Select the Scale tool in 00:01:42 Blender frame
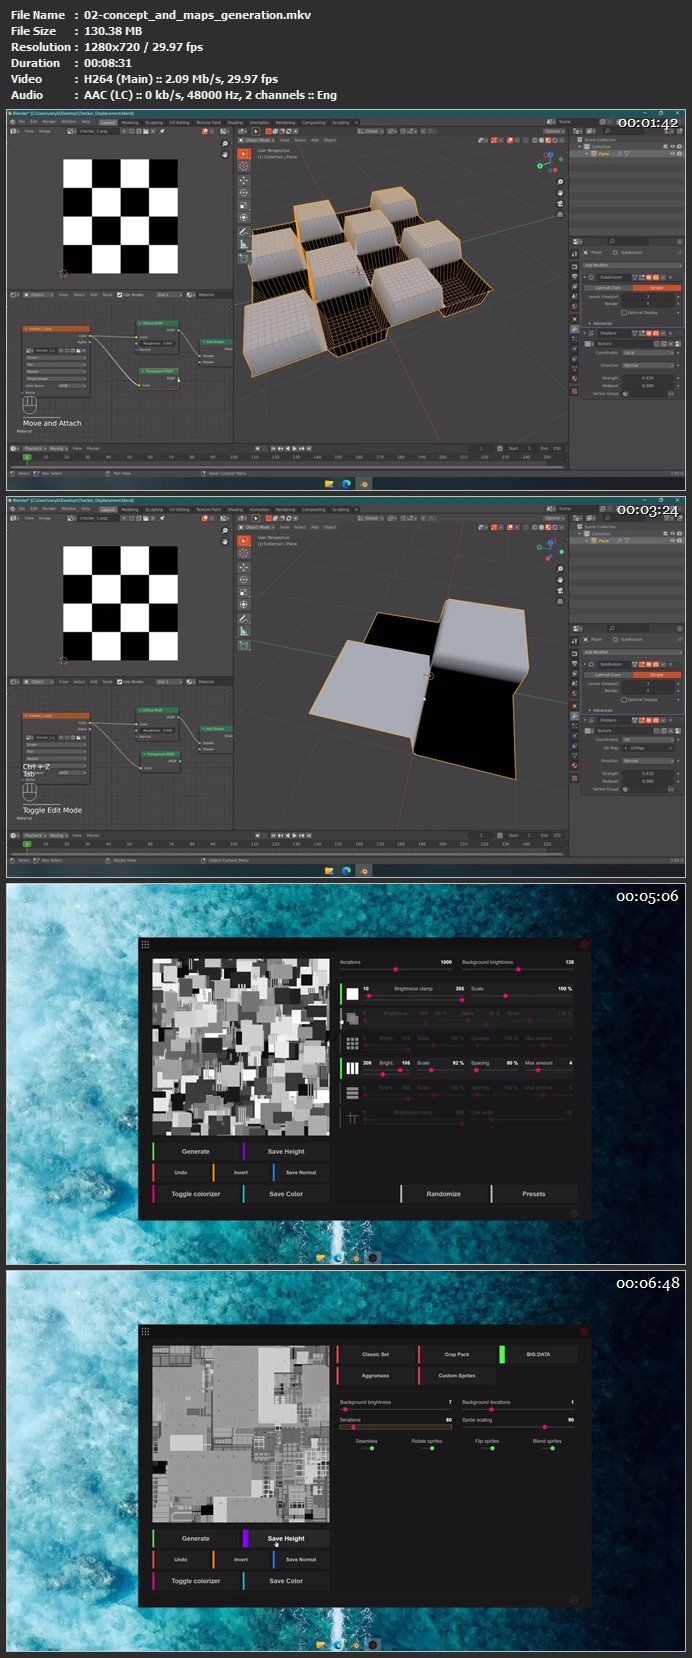692x1658 pixels. tap(243, 205)
